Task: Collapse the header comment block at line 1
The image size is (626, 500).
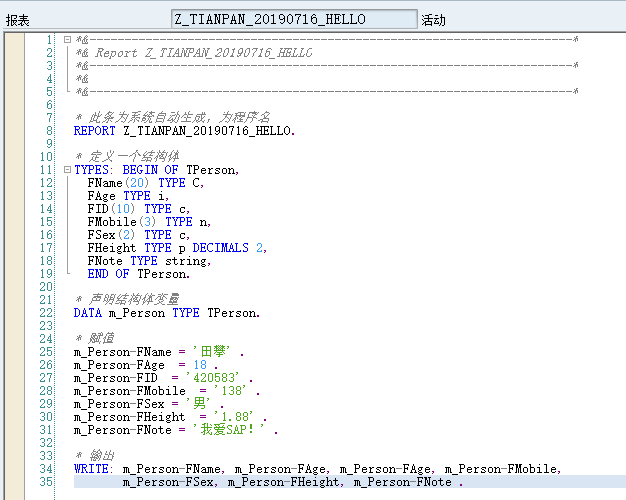Action: coord(67,39)
